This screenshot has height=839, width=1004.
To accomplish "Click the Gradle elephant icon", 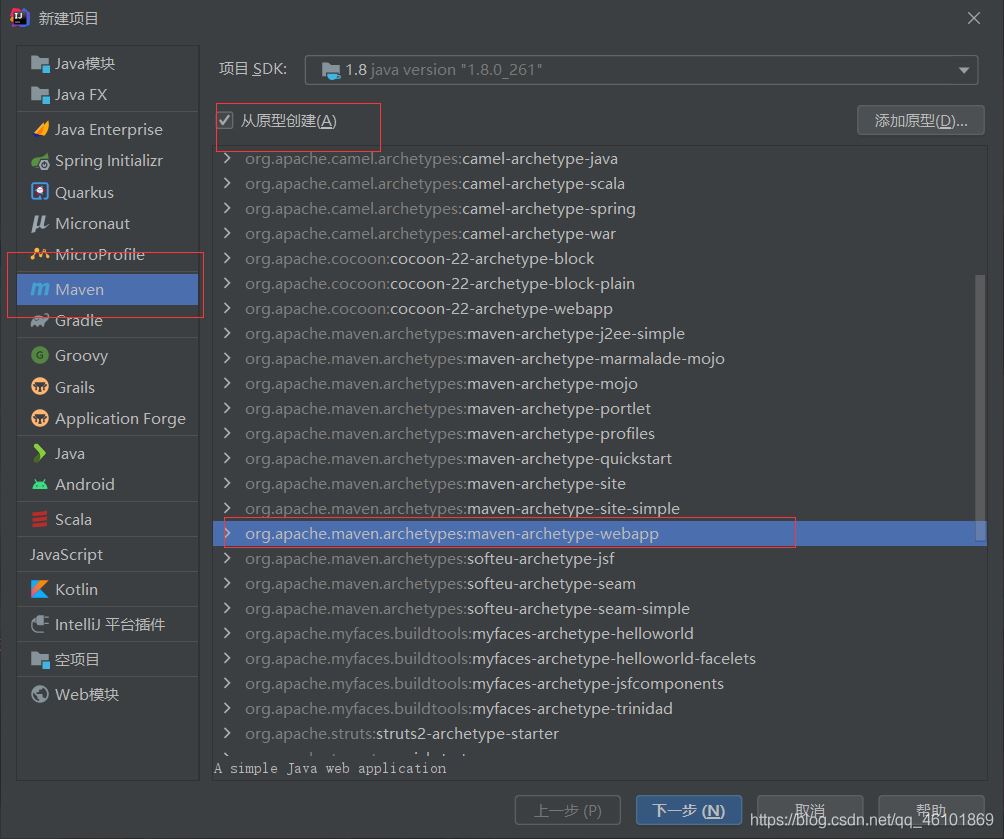I will coord(40,320).
